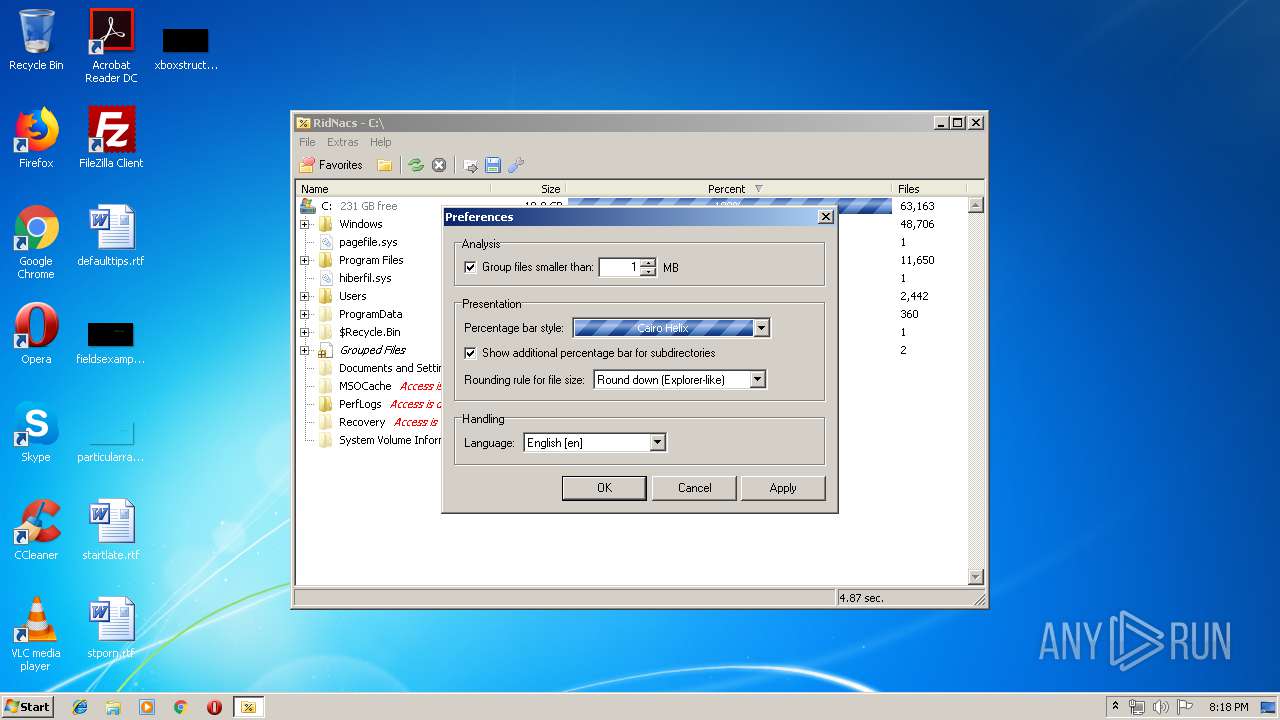Click the open folder toolbar icon
The image size is (1280, 720).
384,165
